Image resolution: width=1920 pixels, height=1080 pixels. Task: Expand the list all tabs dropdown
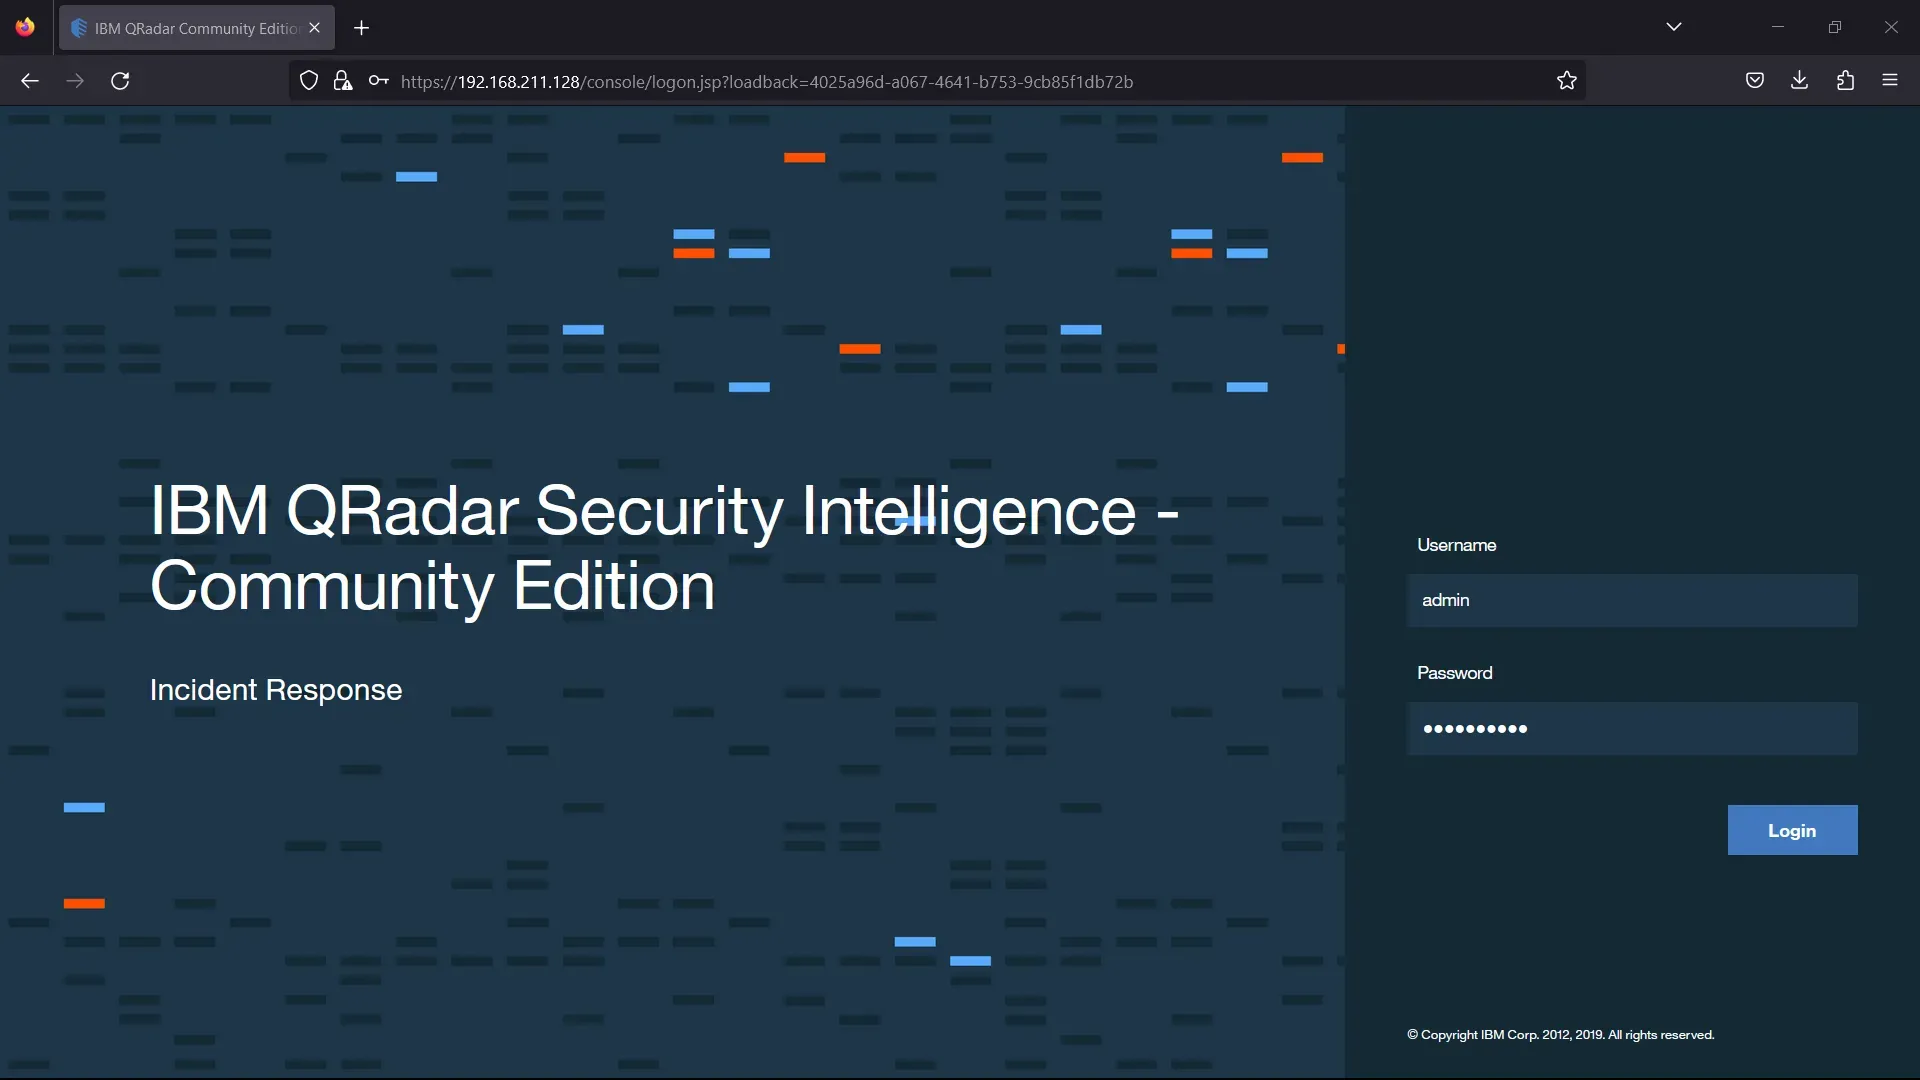(1674, 27)
